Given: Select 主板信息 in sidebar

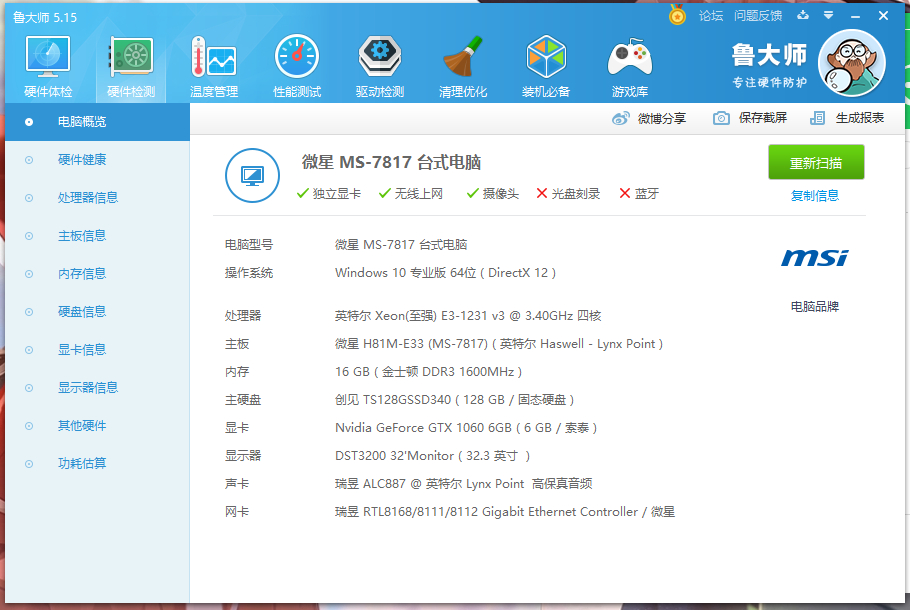Looking at the screenshot, I should point(98,236).
